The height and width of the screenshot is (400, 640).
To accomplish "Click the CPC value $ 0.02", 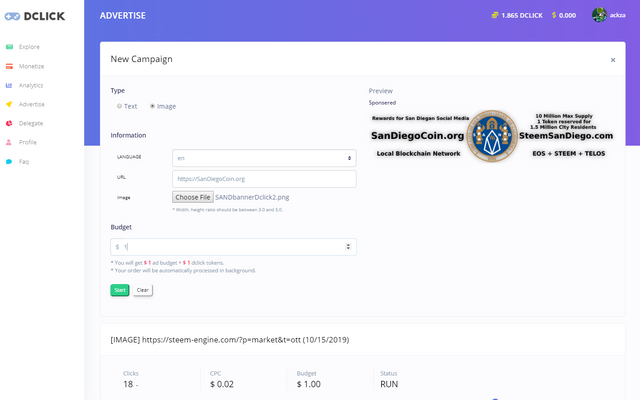I will click(222, 384).
